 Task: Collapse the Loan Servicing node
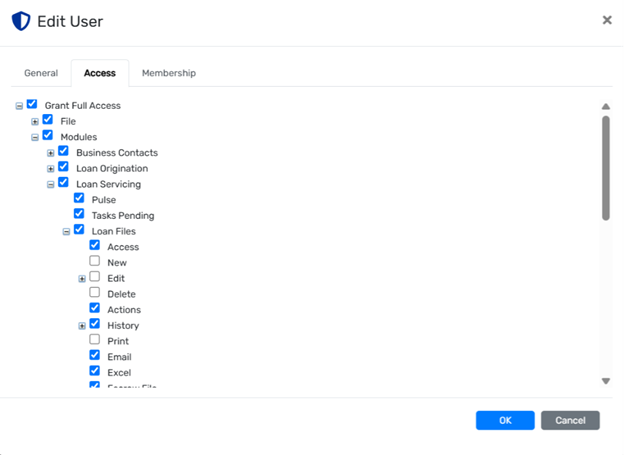coord(51,184)
